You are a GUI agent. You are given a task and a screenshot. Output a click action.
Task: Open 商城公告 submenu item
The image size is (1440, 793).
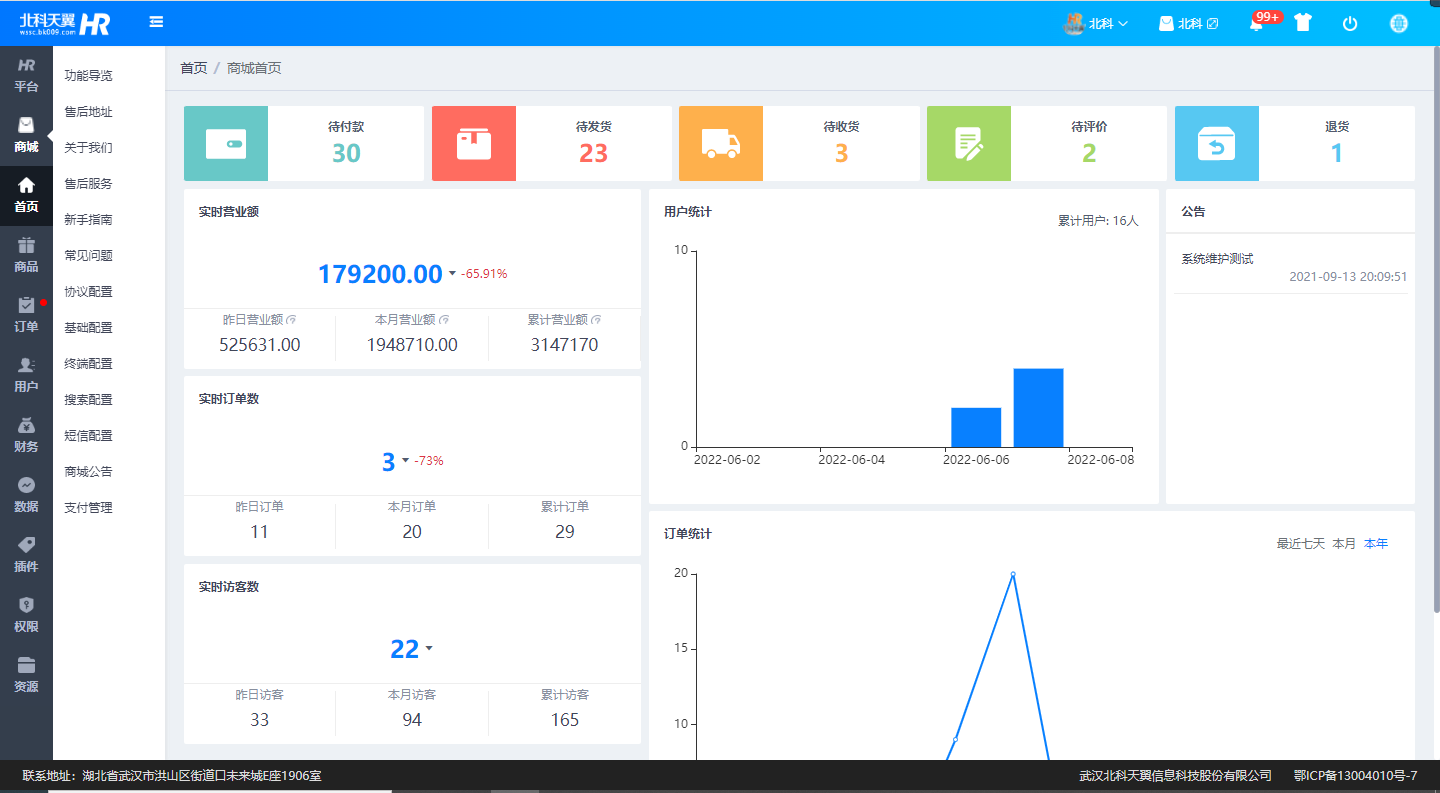[x=88, y=472]
